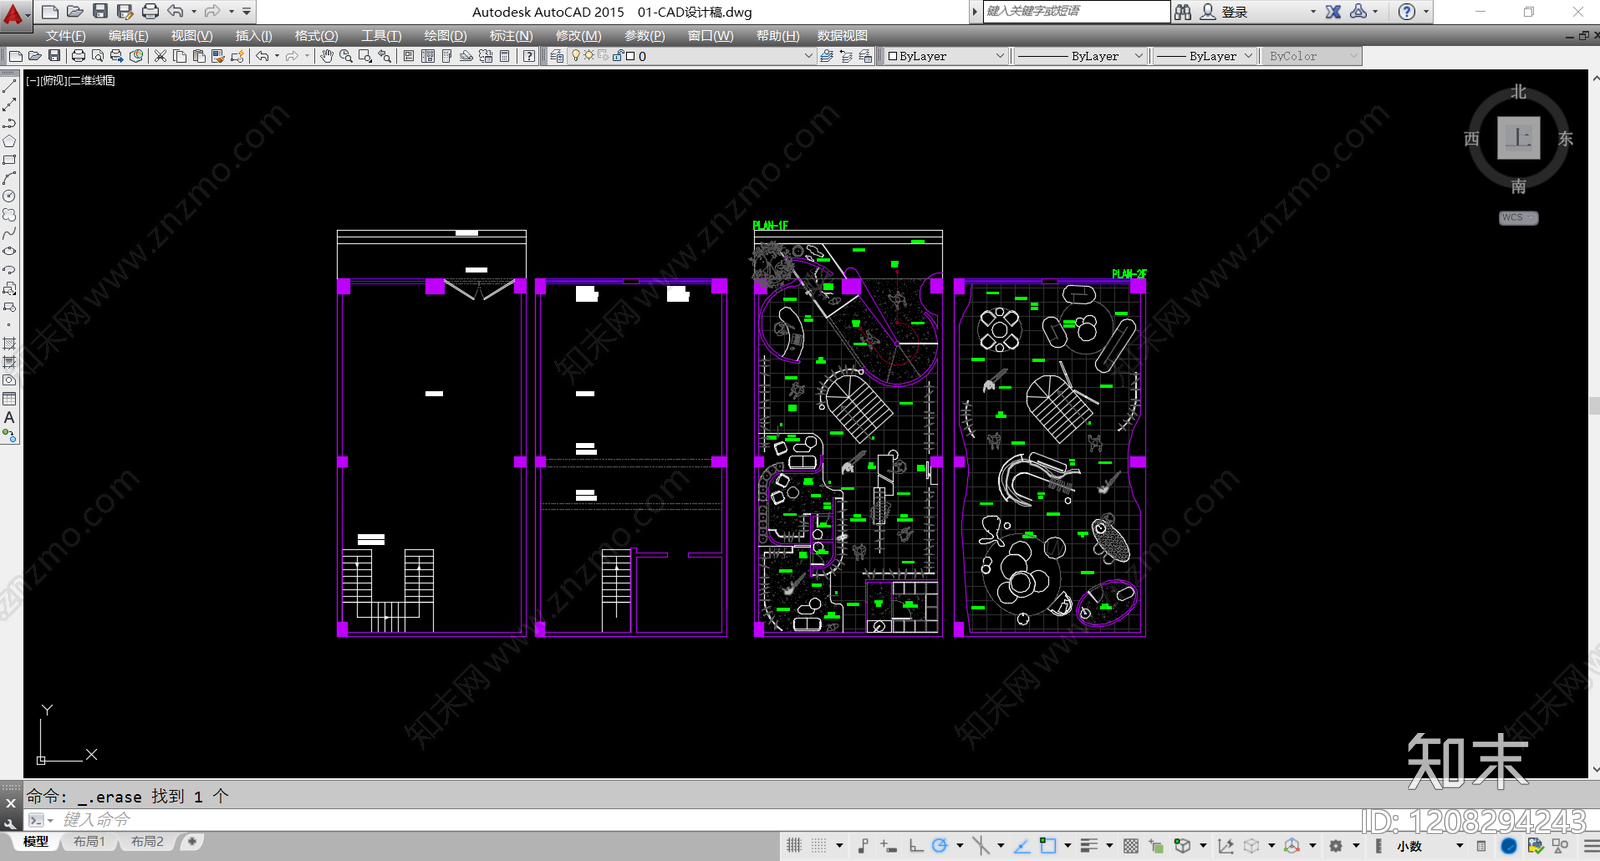Select the Multiline Text tool
The image size is (1600, 861).
click(9, 417)
